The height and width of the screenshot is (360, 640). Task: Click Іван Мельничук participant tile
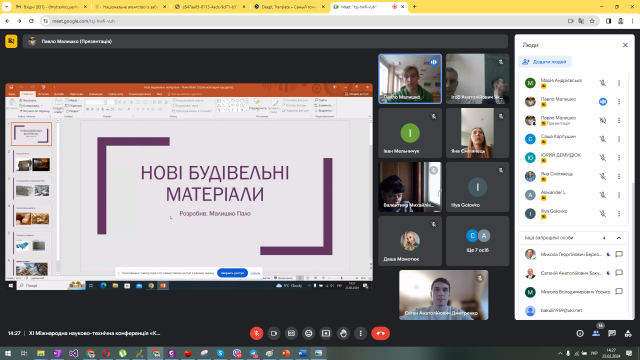[x=410, y=133]
